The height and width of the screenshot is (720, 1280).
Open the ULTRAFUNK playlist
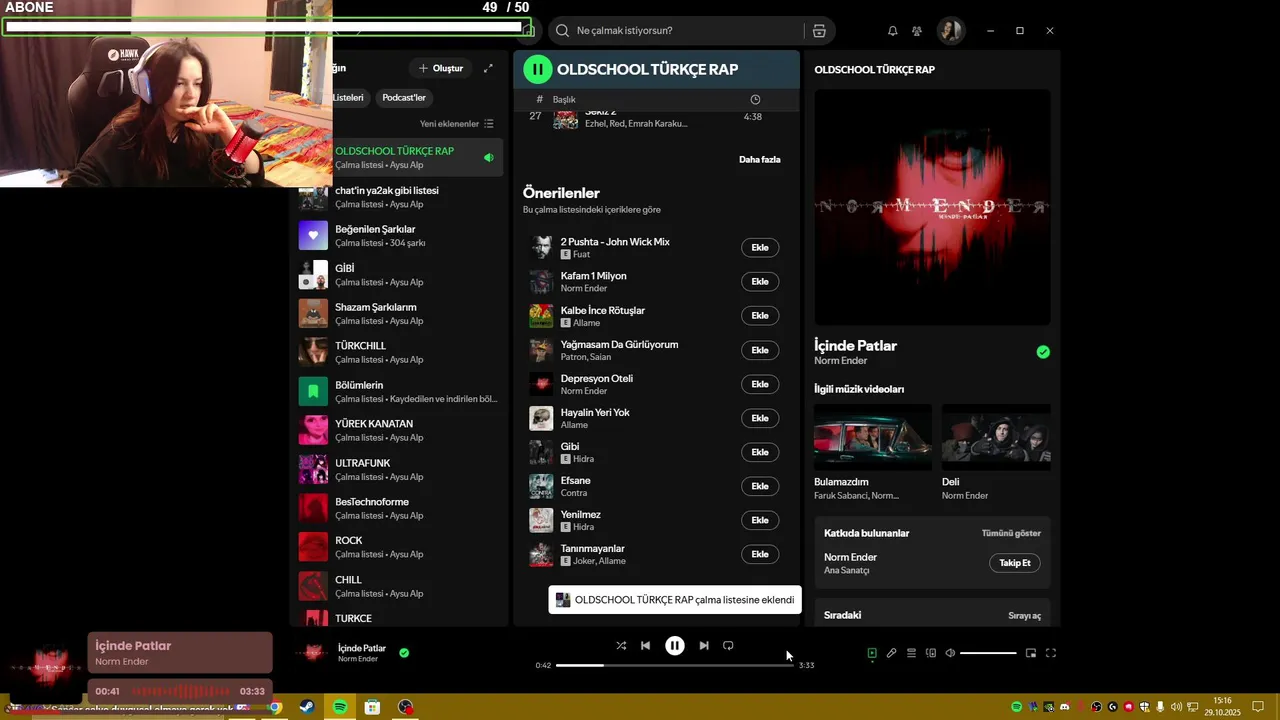pos(400,469)
